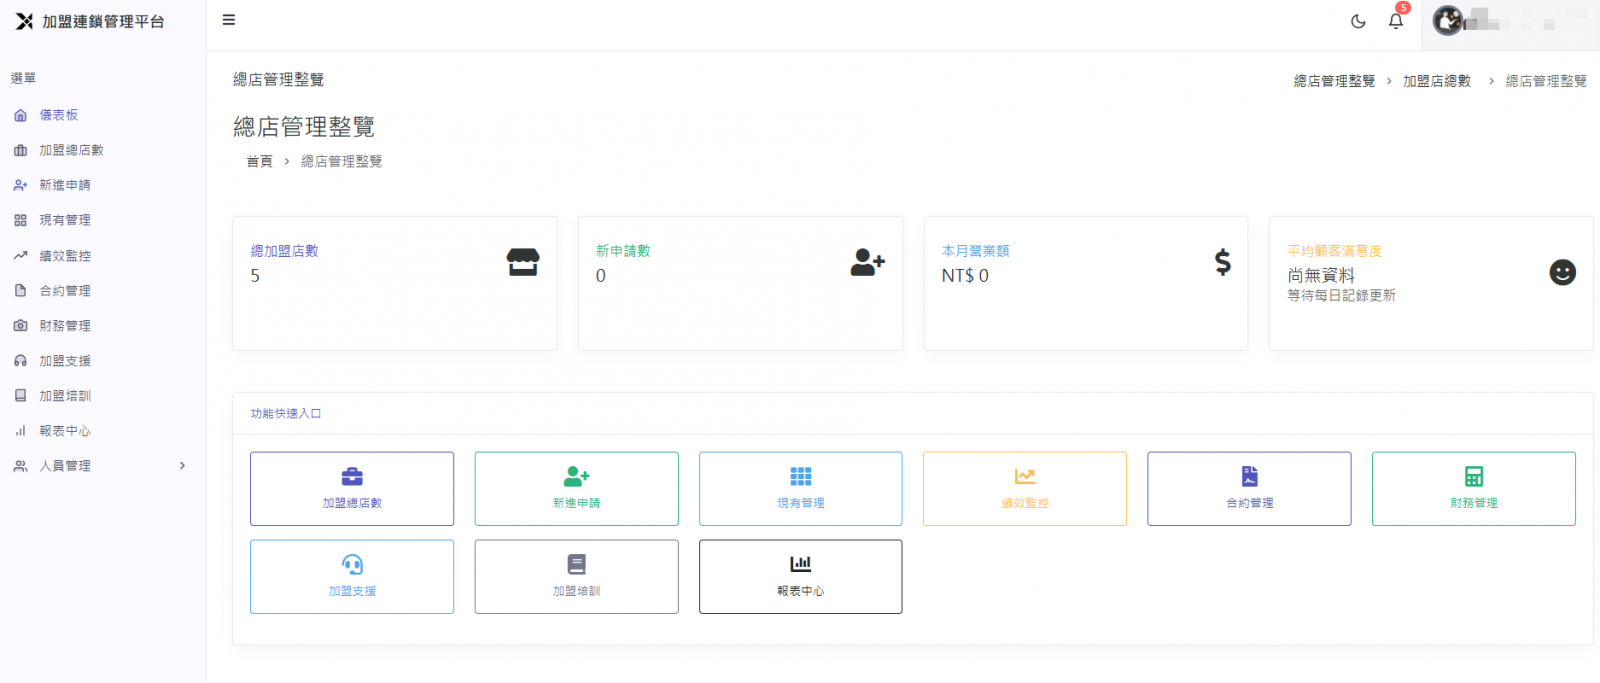Open the user avatar profile menu

tap(1448, 20)
